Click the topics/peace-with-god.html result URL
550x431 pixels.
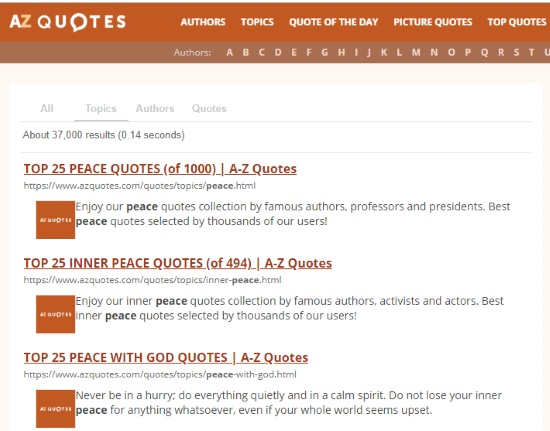click(160, 375)
